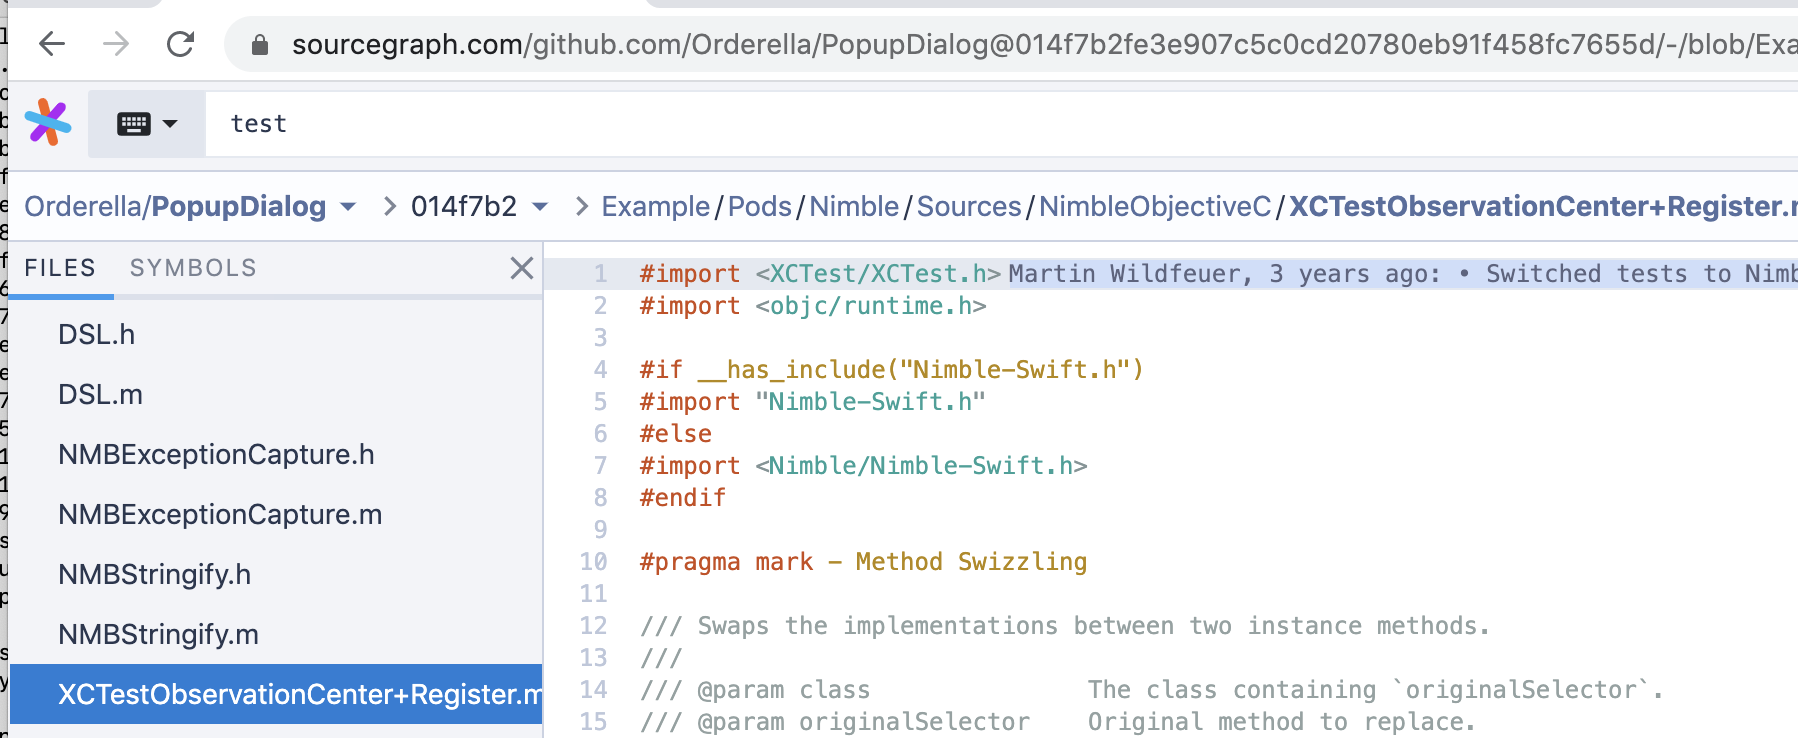The image size is (1798, 738).
Task: Click the "Nimble-Swift.h" import string on line 5
Action: click(x=871, y=401)
